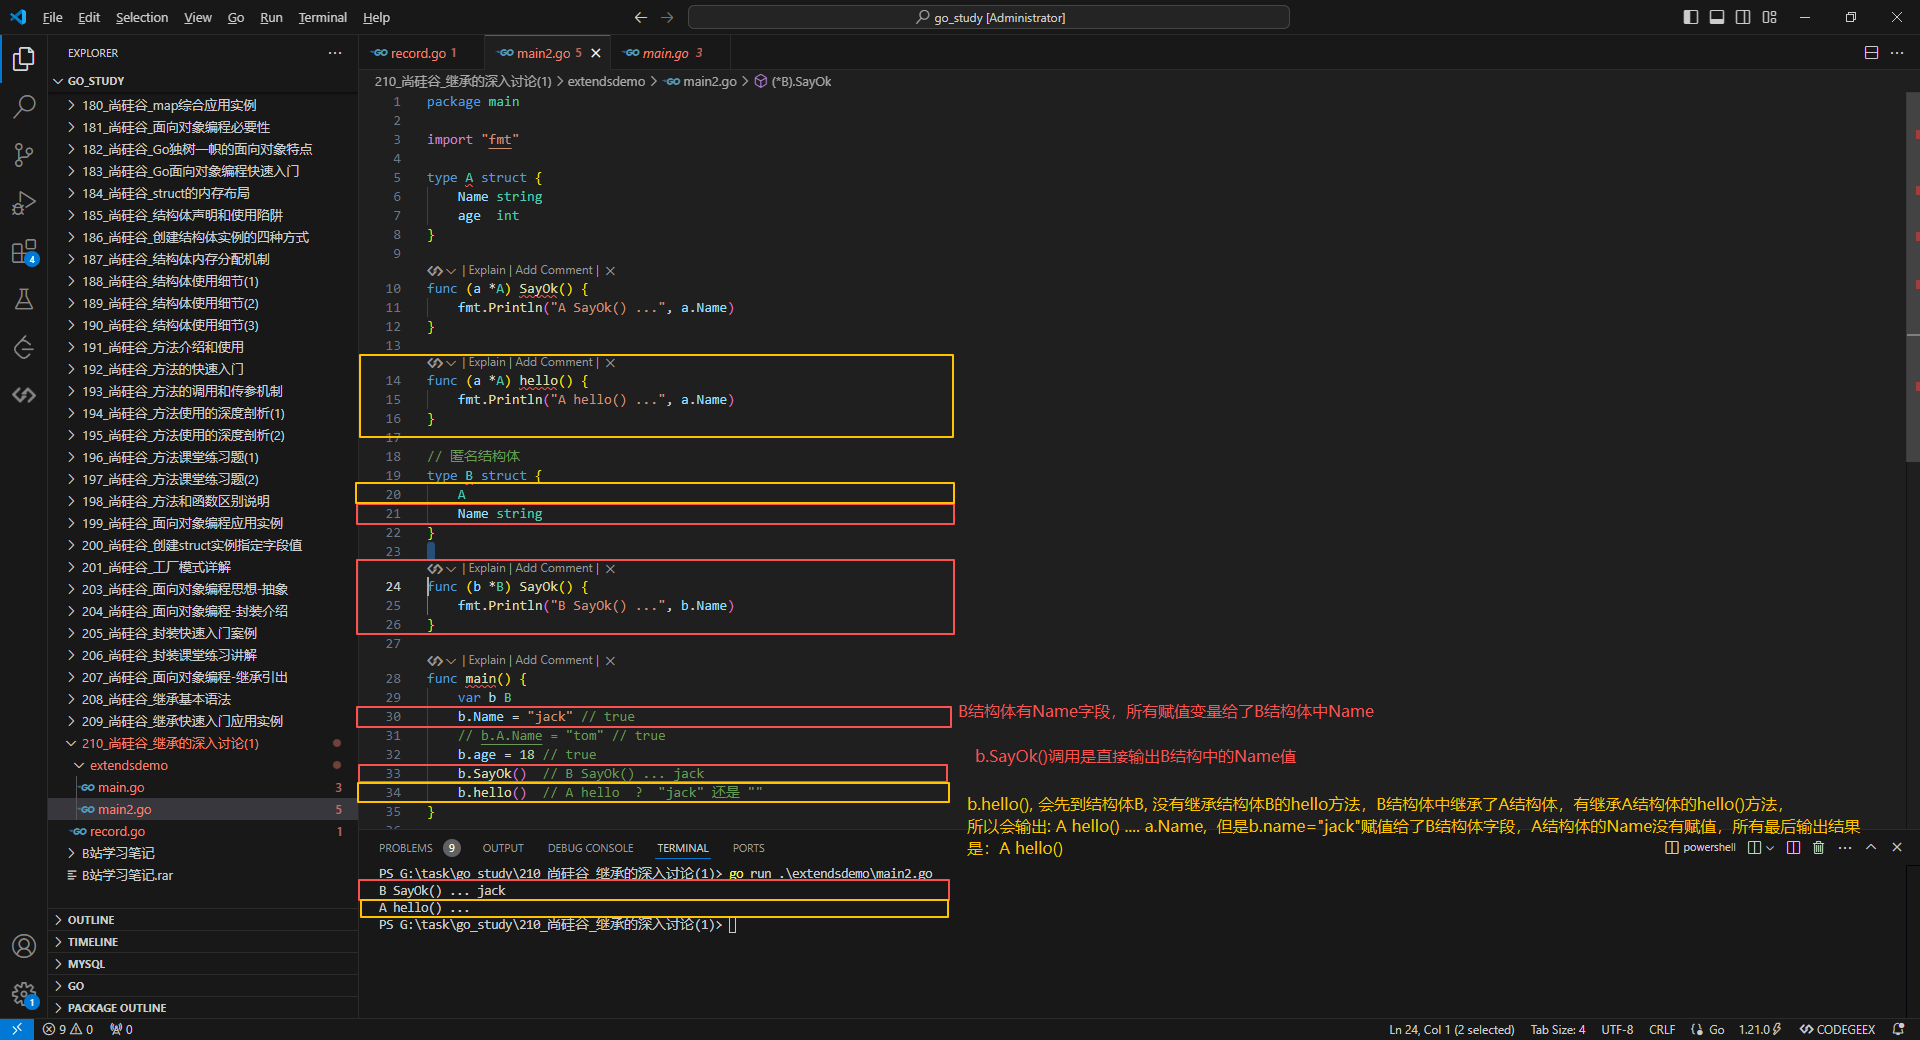Open the notifications bell in status bar
This screenshot has height=1040, width=1920.
[x=1898, y=1029]
